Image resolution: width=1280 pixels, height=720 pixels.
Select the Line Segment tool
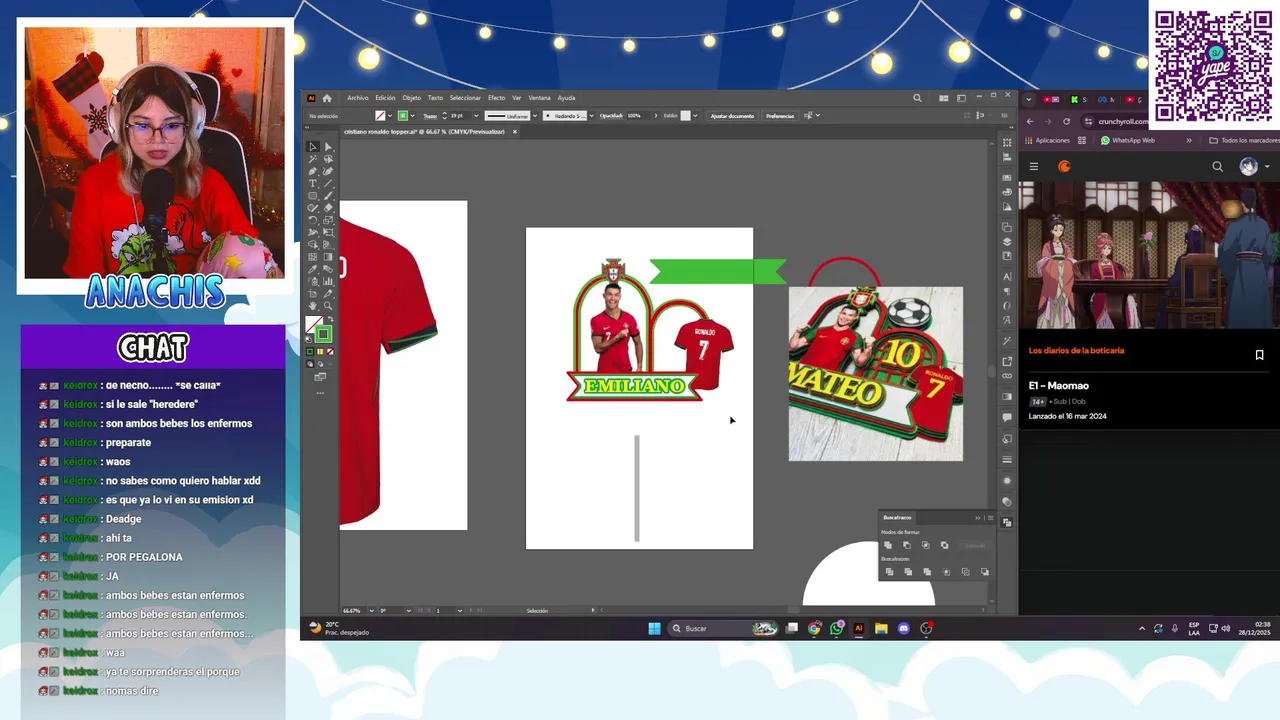click(x=328, y=183)
